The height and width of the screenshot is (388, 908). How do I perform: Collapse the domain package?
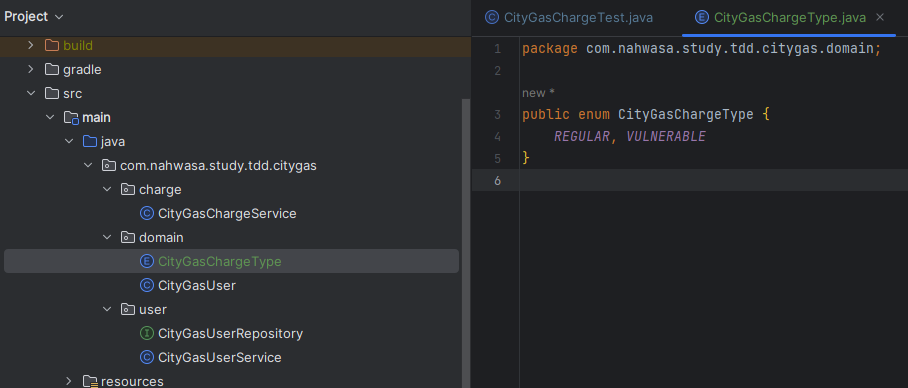107,237
